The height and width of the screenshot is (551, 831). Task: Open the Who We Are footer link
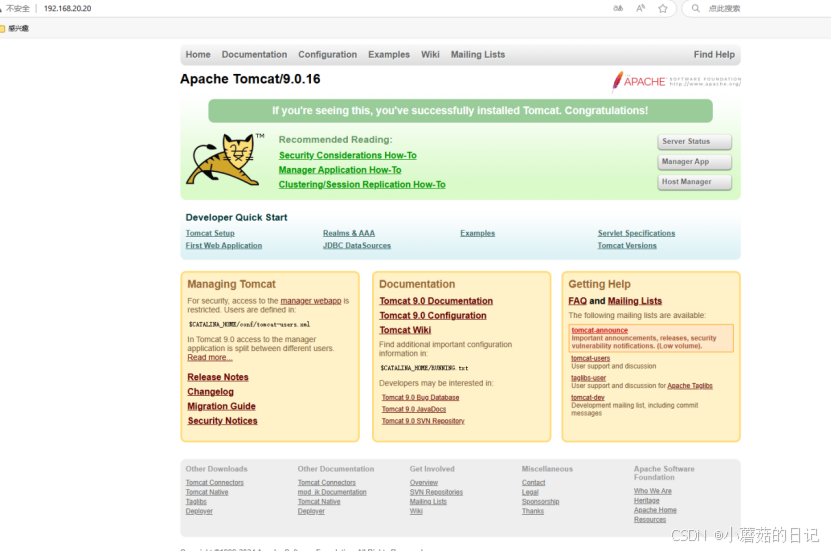coord(653,491)
